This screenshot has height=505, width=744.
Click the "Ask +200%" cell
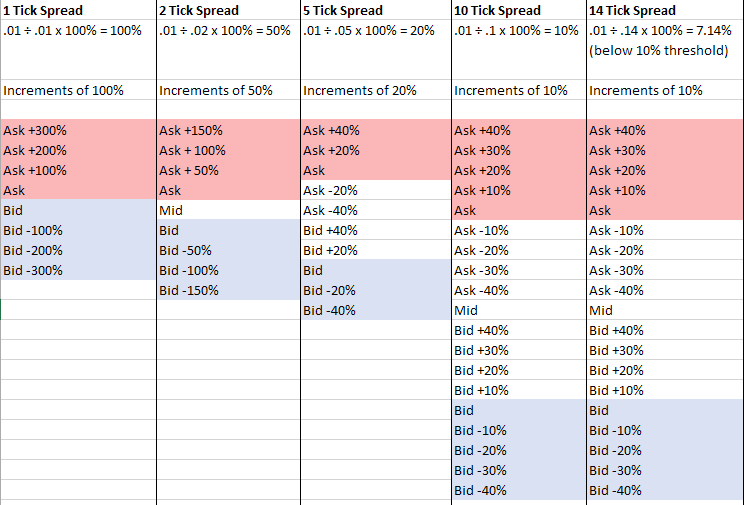[x=36, y=150]
